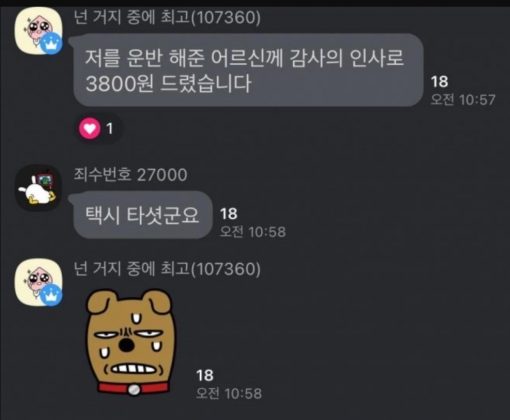The height and width of the screenshot is (420, 510).
Task: Tap the 오전 10:57 timestamp
Action: tap(463, 100)
